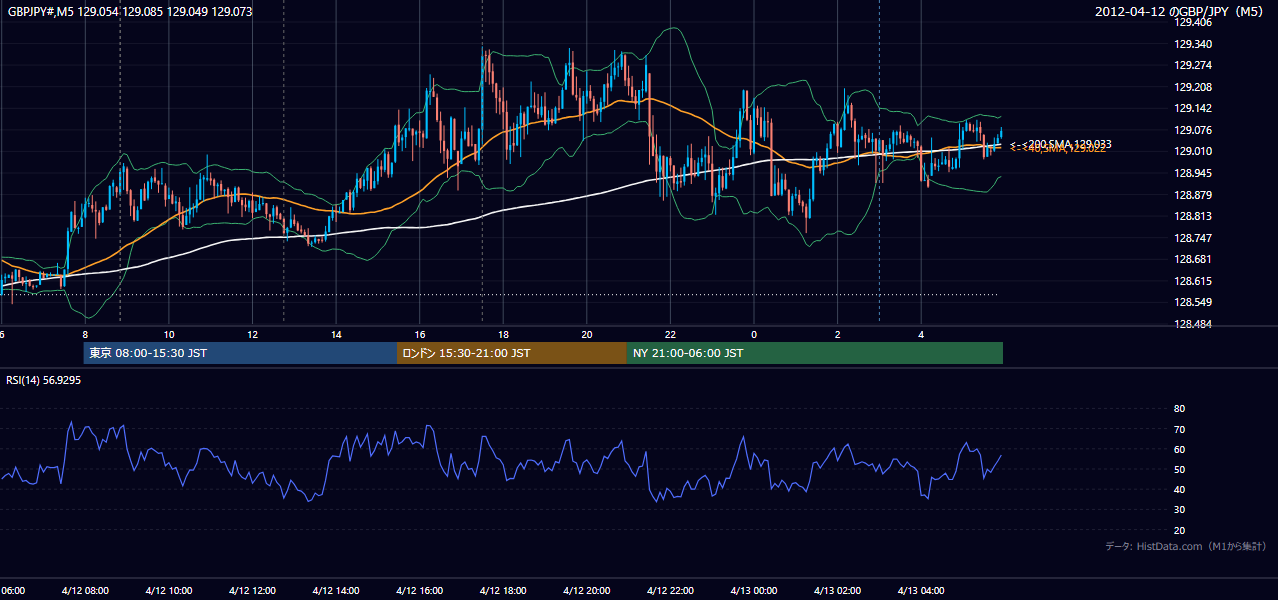
Task: Click the RSI 50 level label
Action: [x=1179, y=469]
